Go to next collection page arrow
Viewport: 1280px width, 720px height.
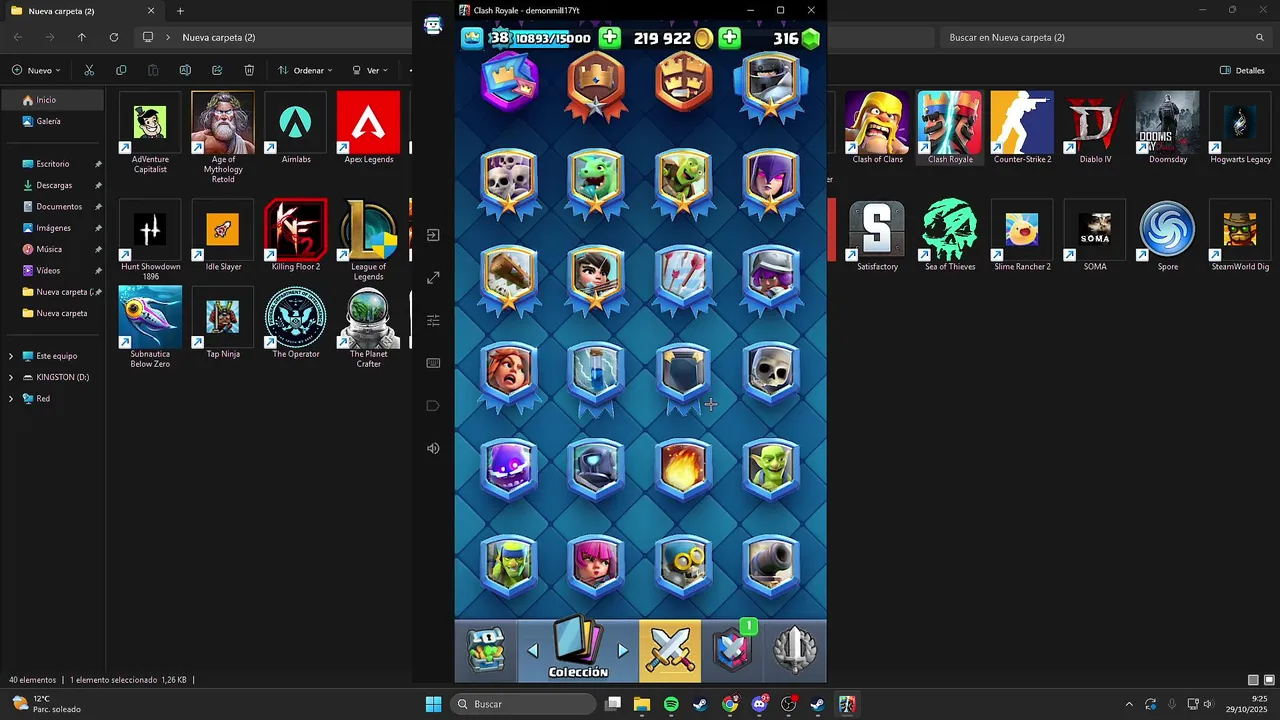623,651
